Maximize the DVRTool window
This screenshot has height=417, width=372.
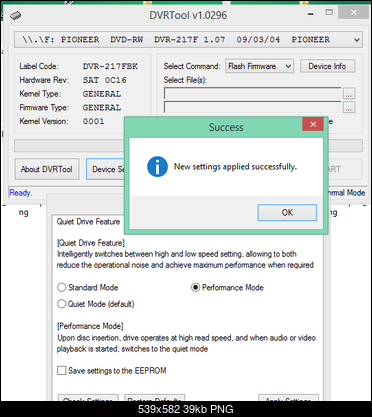pyautogui.click(x=329, y=13)
